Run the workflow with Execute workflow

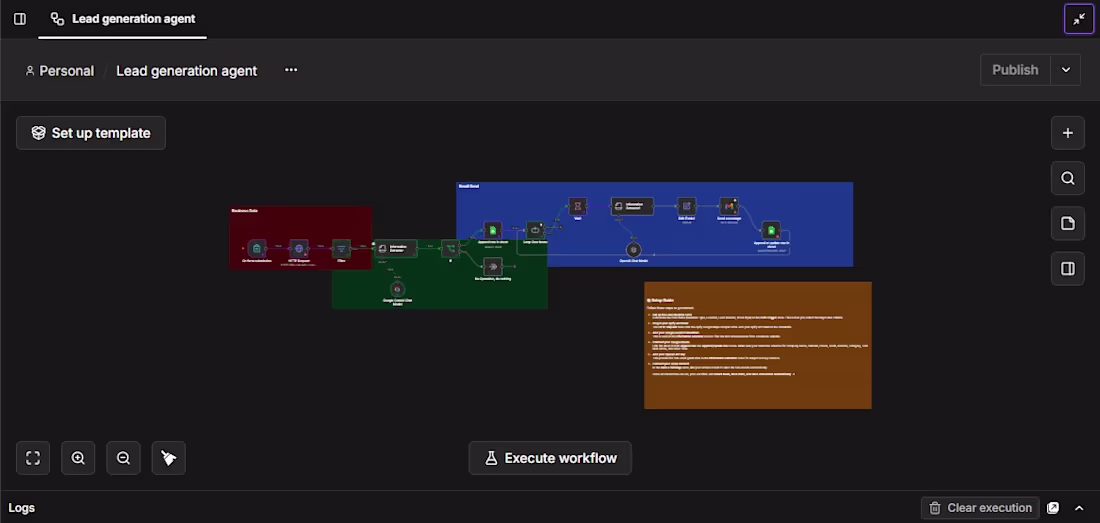[550, 458]
